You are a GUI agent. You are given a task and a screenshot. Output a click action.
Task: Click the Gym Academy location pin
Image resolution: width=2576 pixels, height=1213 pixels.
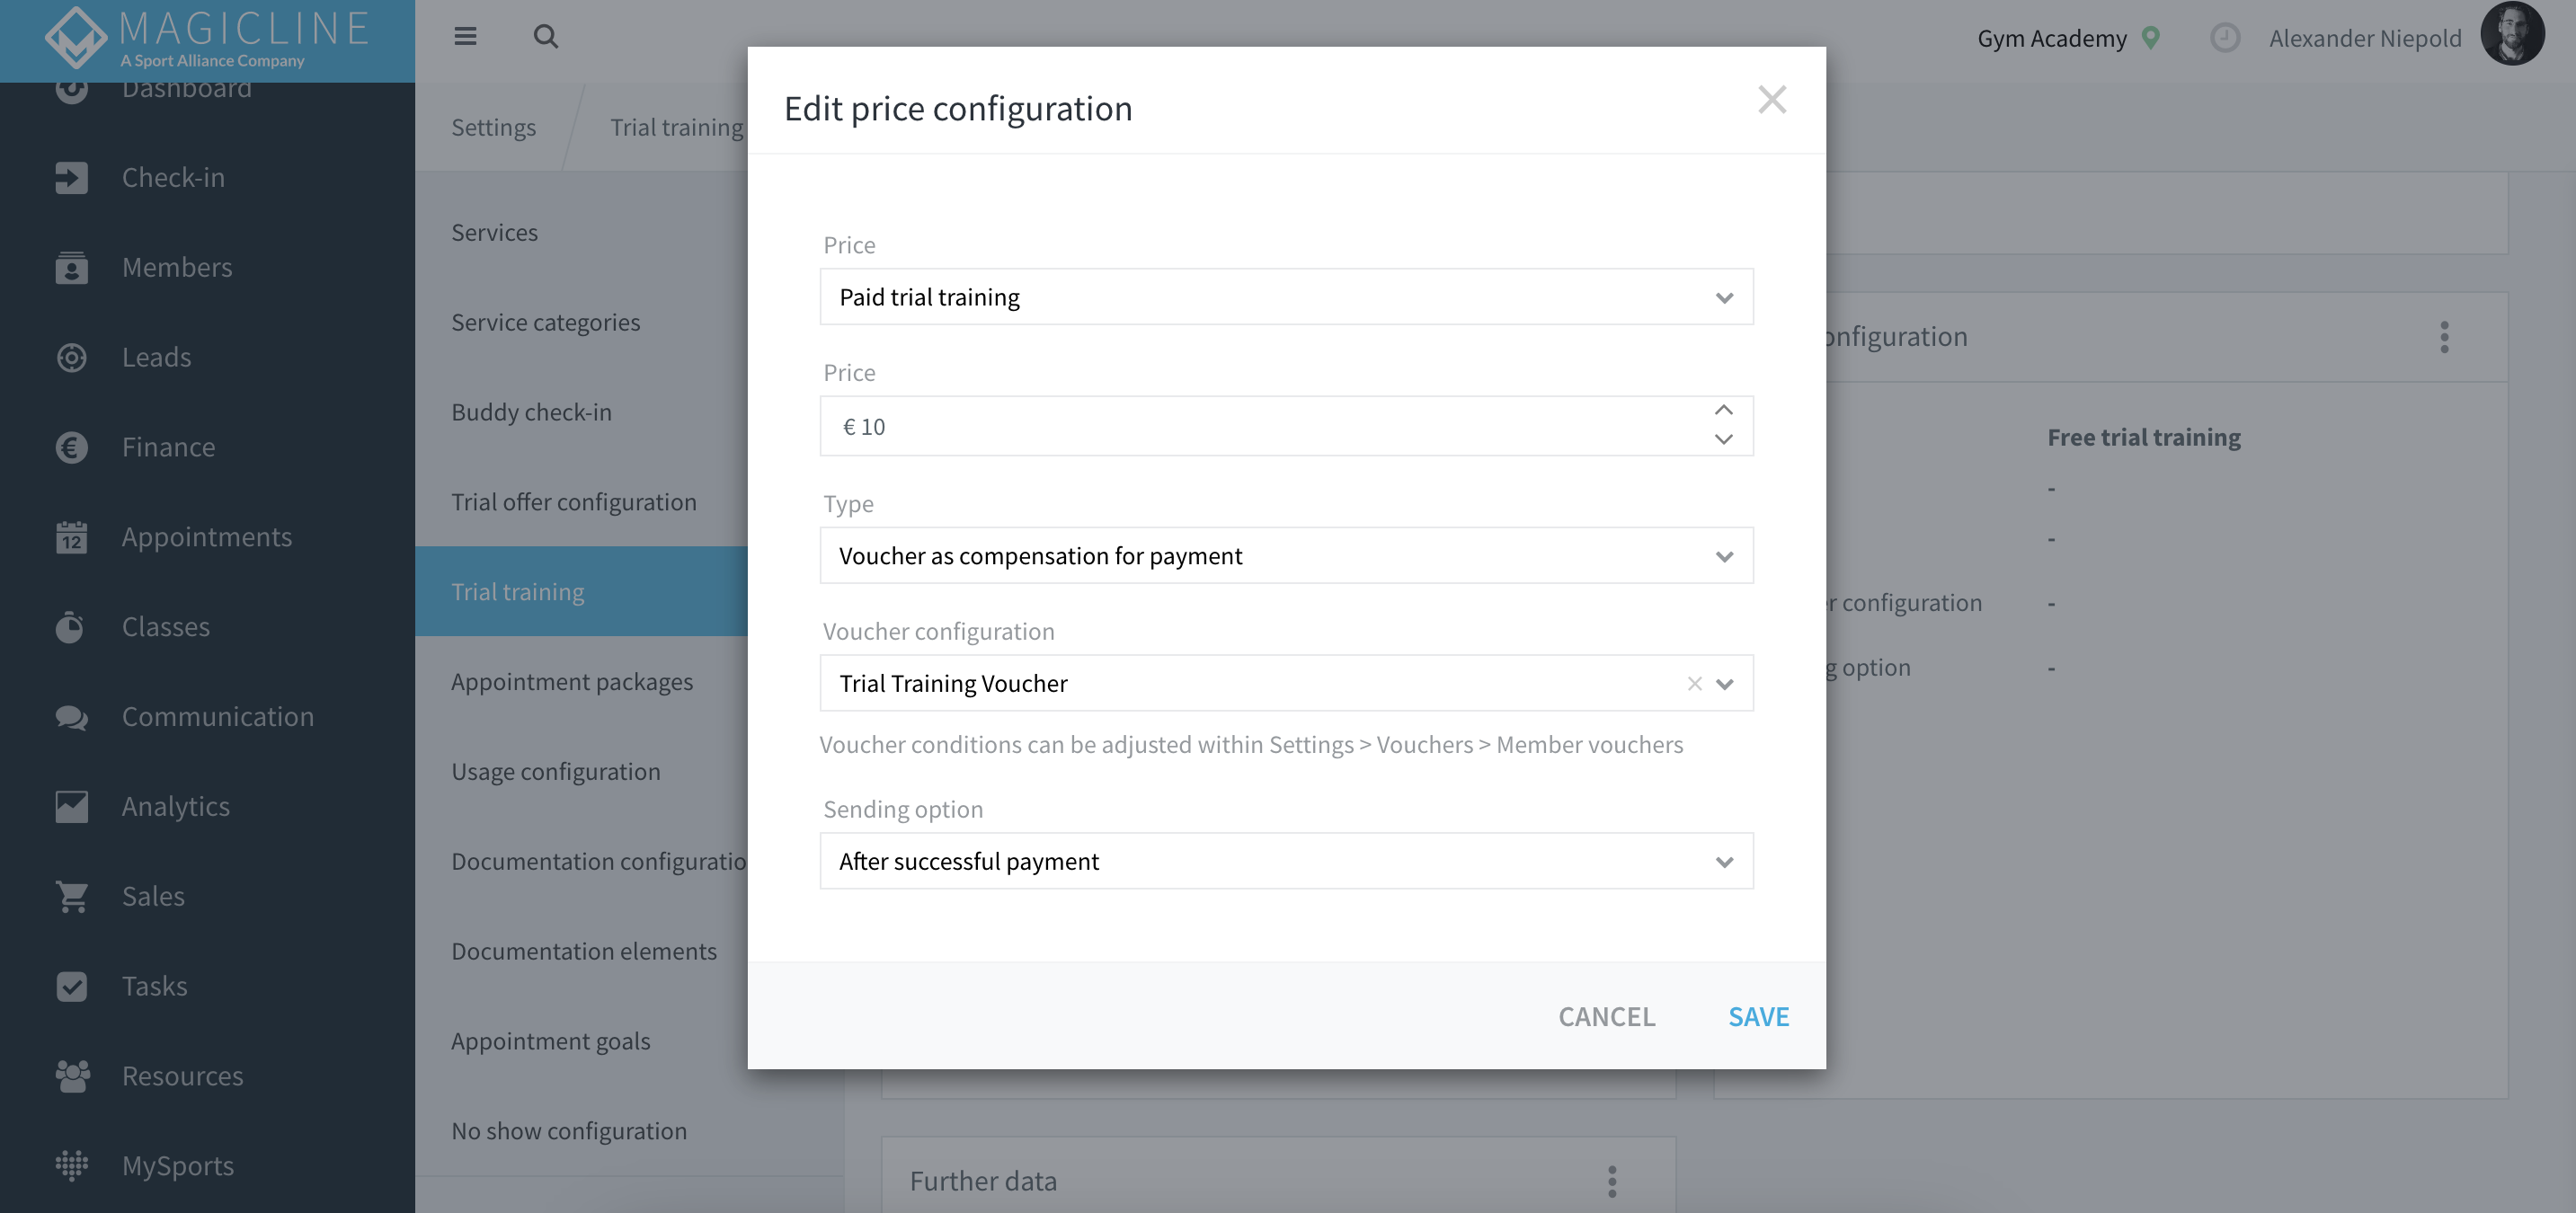(2150, 38)
